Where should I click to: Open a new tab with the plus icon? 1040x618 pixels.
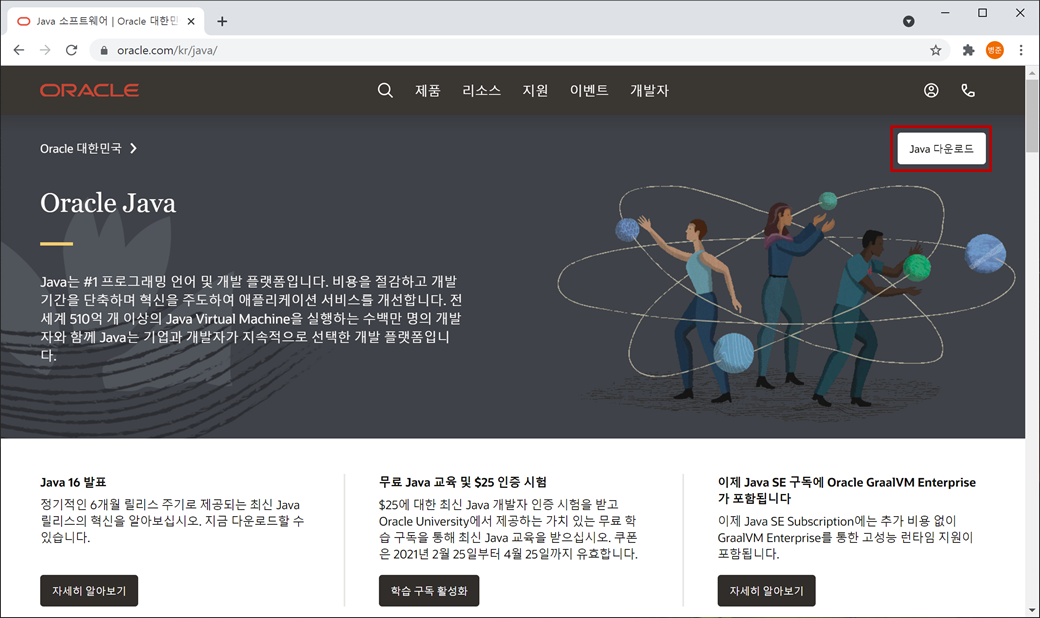click(222, 21)
